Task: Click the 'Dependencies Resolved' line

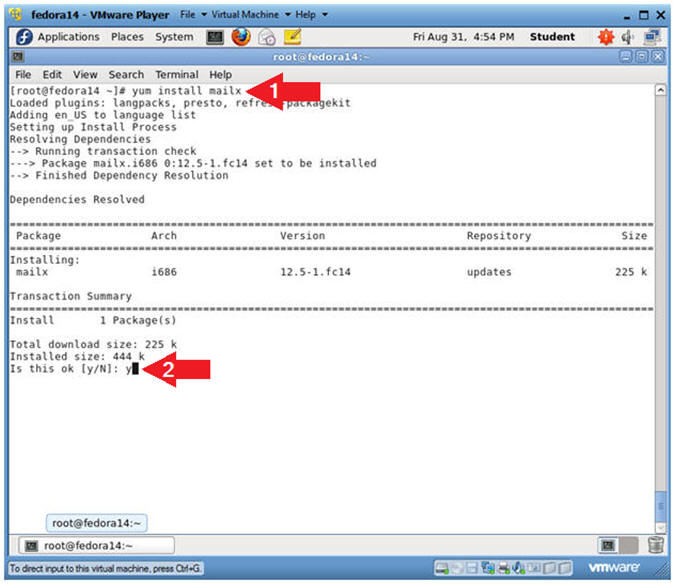Action: coord(77,199)
